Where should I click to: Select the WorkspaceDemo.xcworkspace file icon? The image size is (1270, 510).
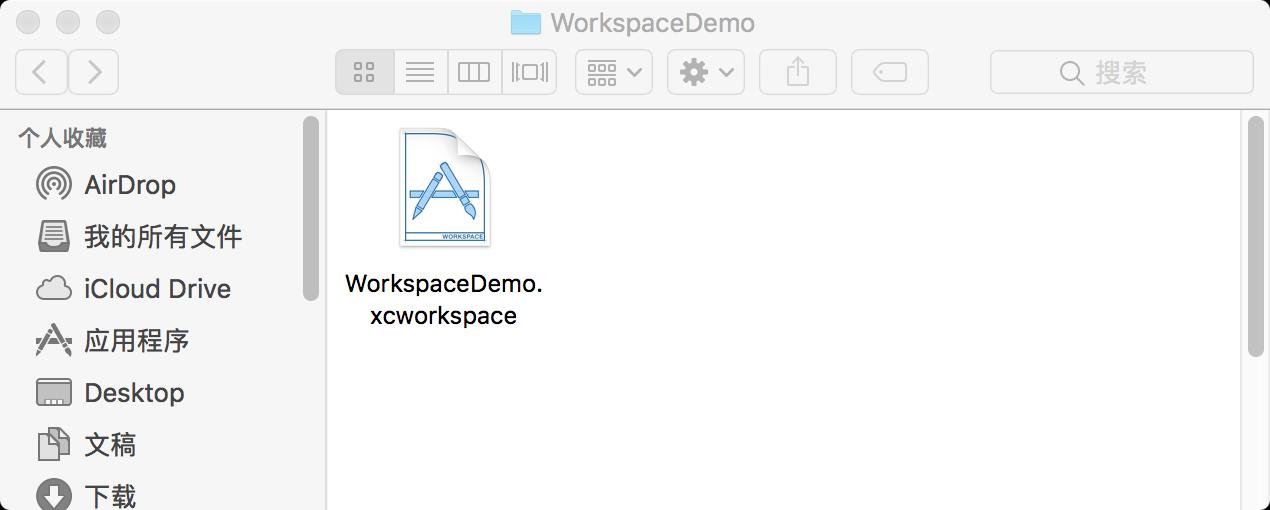[x=445, y=187]
